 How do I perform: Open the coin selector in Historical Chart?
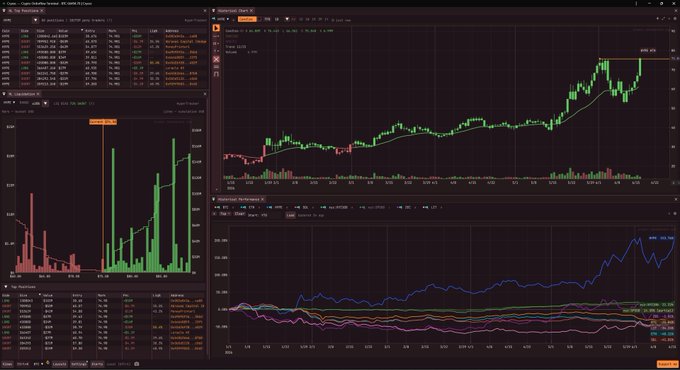point(222,19)
